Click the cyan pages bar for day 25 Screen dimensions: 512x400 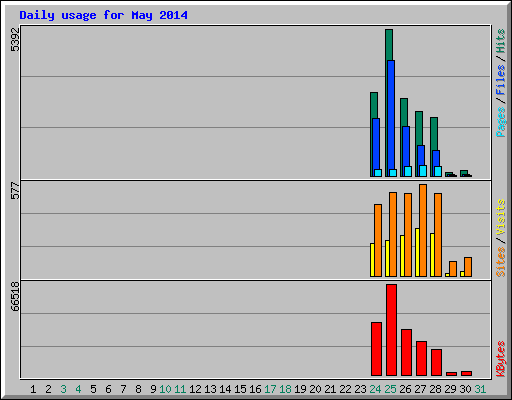point(393,173)
